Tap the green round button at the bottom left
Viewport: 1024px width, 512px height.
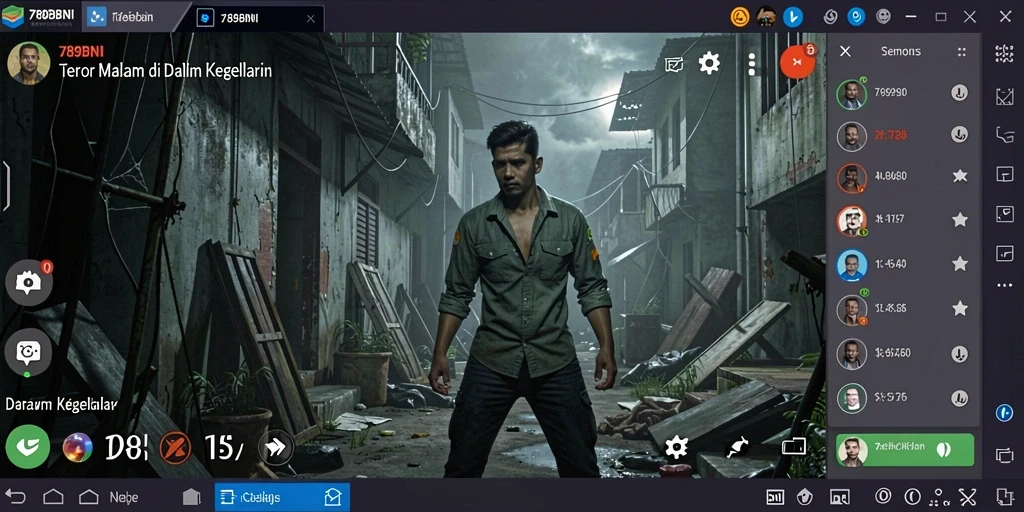[x=27, y=447]
